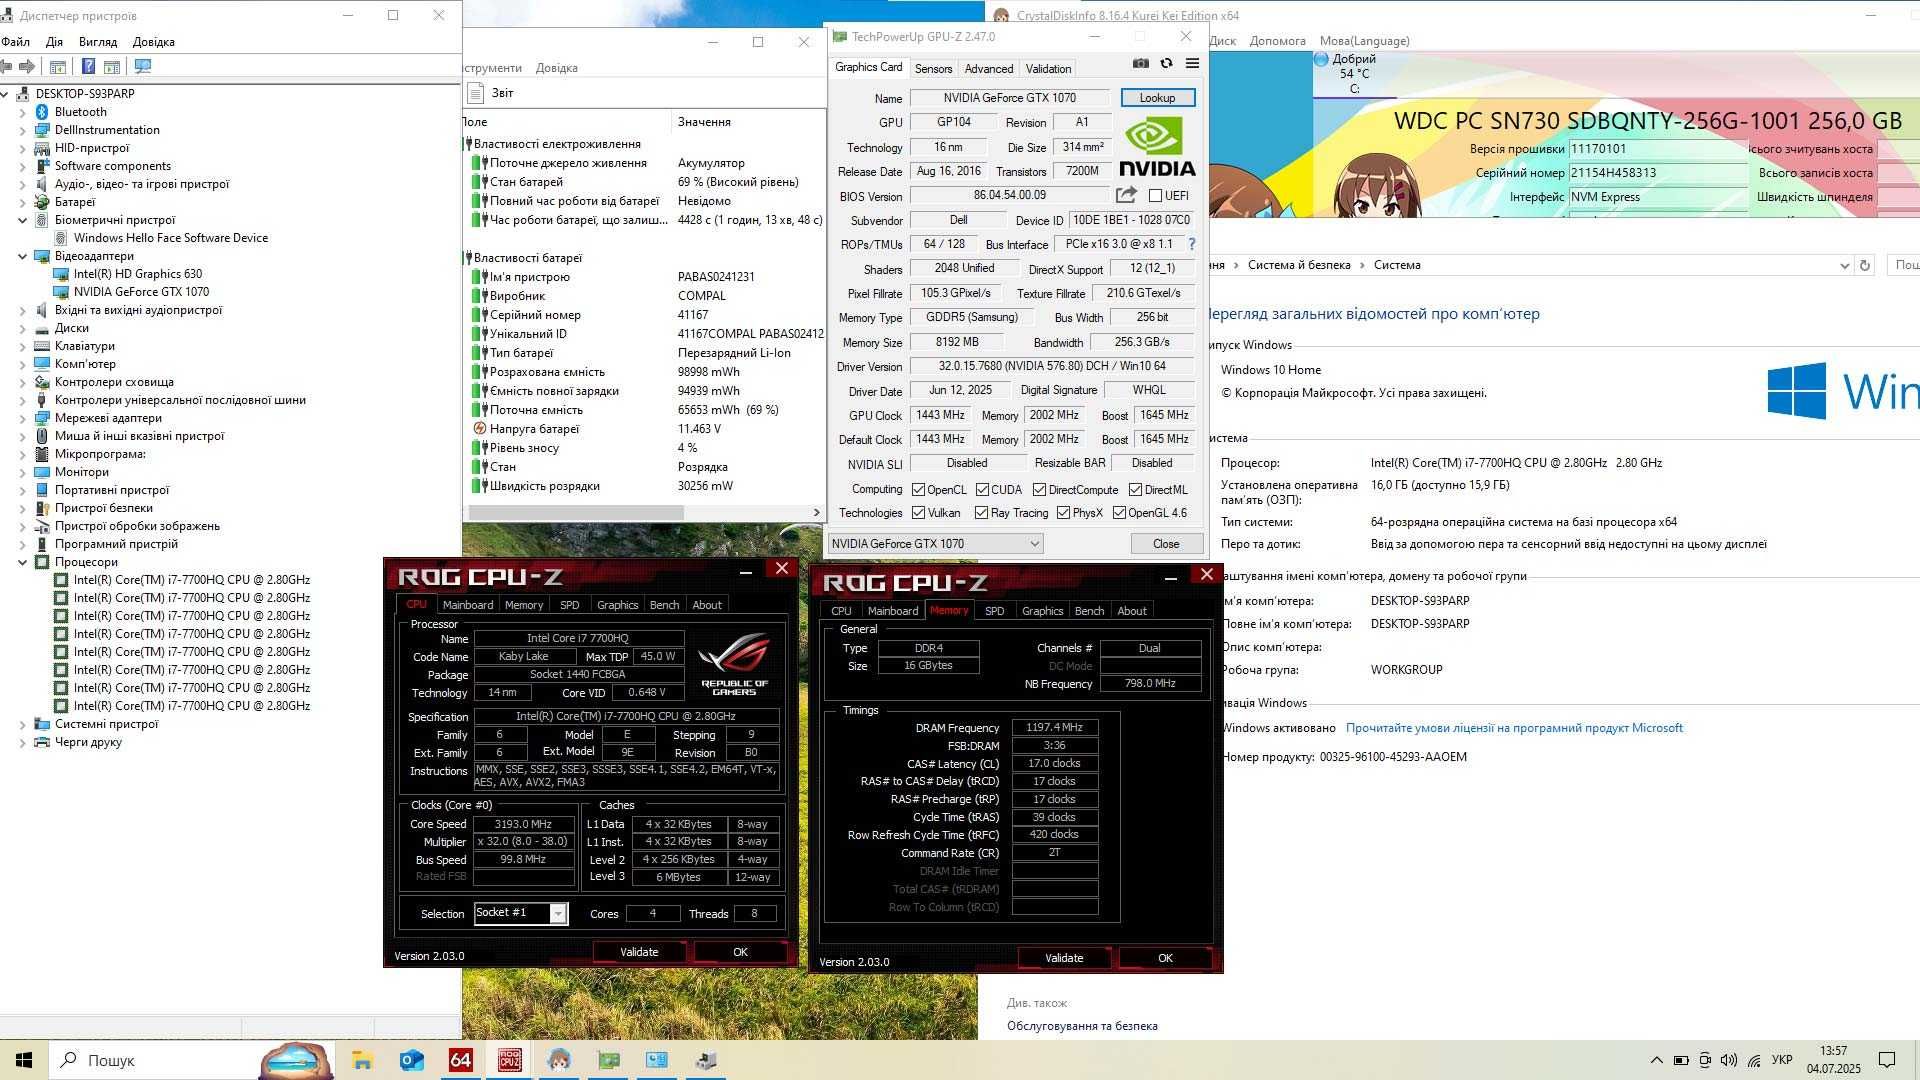Click the blue Help question-mark toolbar icon
The height and width of the screenshot is (1080, 1920).
(x=88, y=66)
